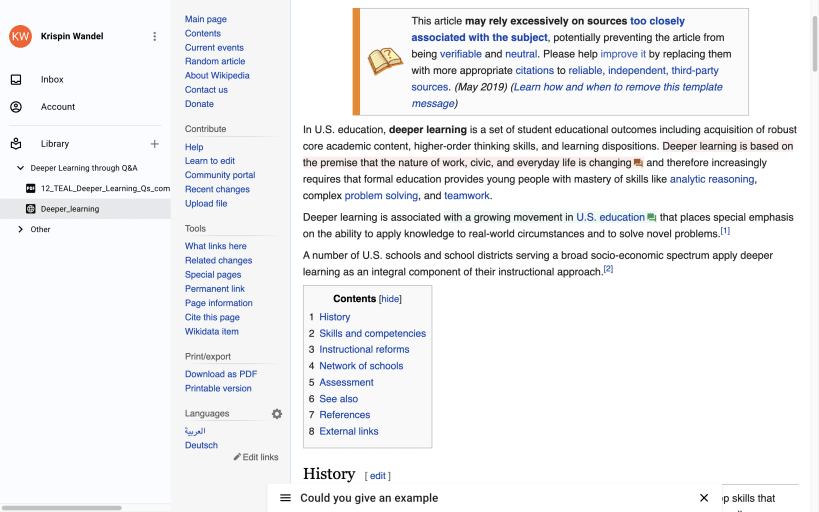Click Edit links under Languages
Screen dimensions: 819x512
260,457
